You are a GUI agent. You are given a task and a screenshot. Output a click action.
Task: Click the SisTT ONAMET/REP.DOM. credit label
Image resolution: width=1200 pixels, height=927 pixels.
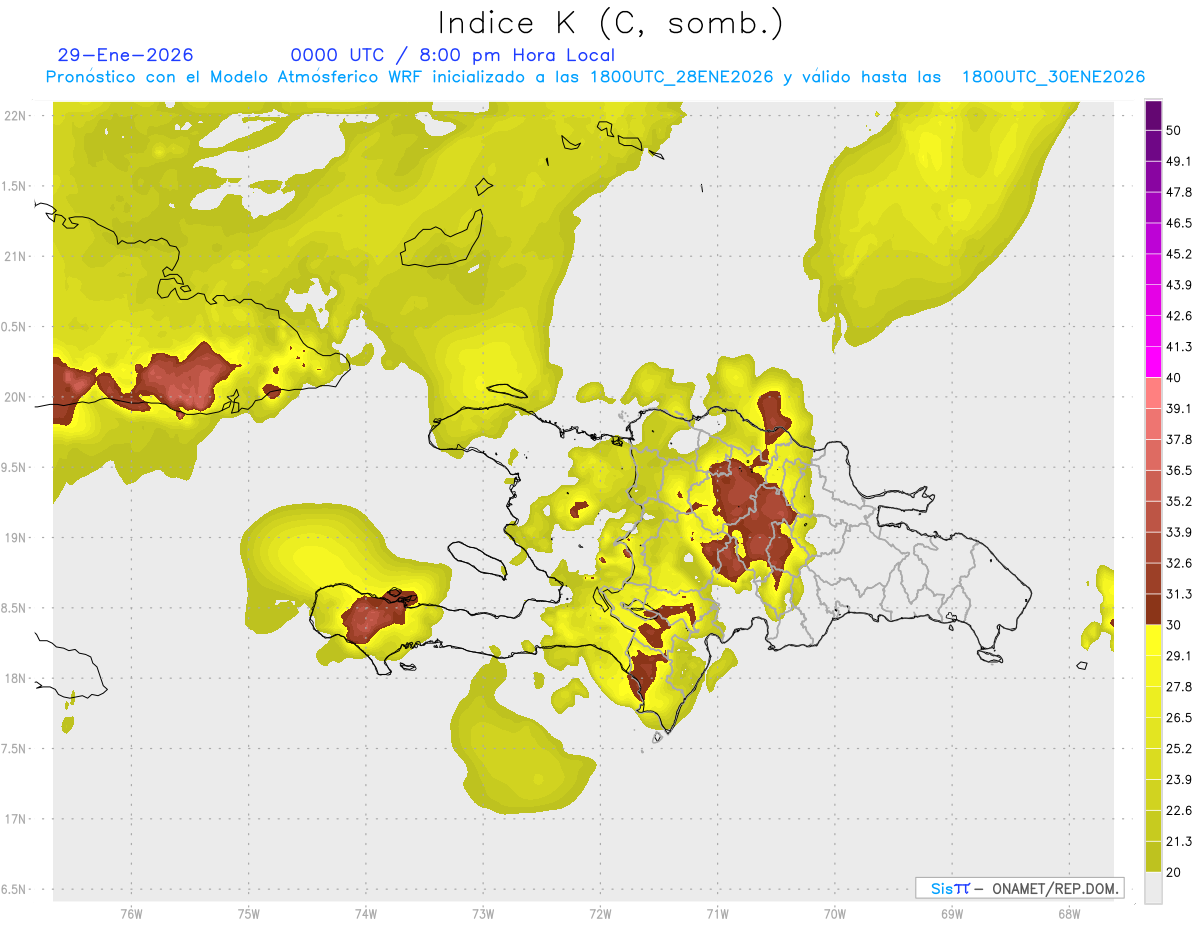click(x=1019, y=888)
